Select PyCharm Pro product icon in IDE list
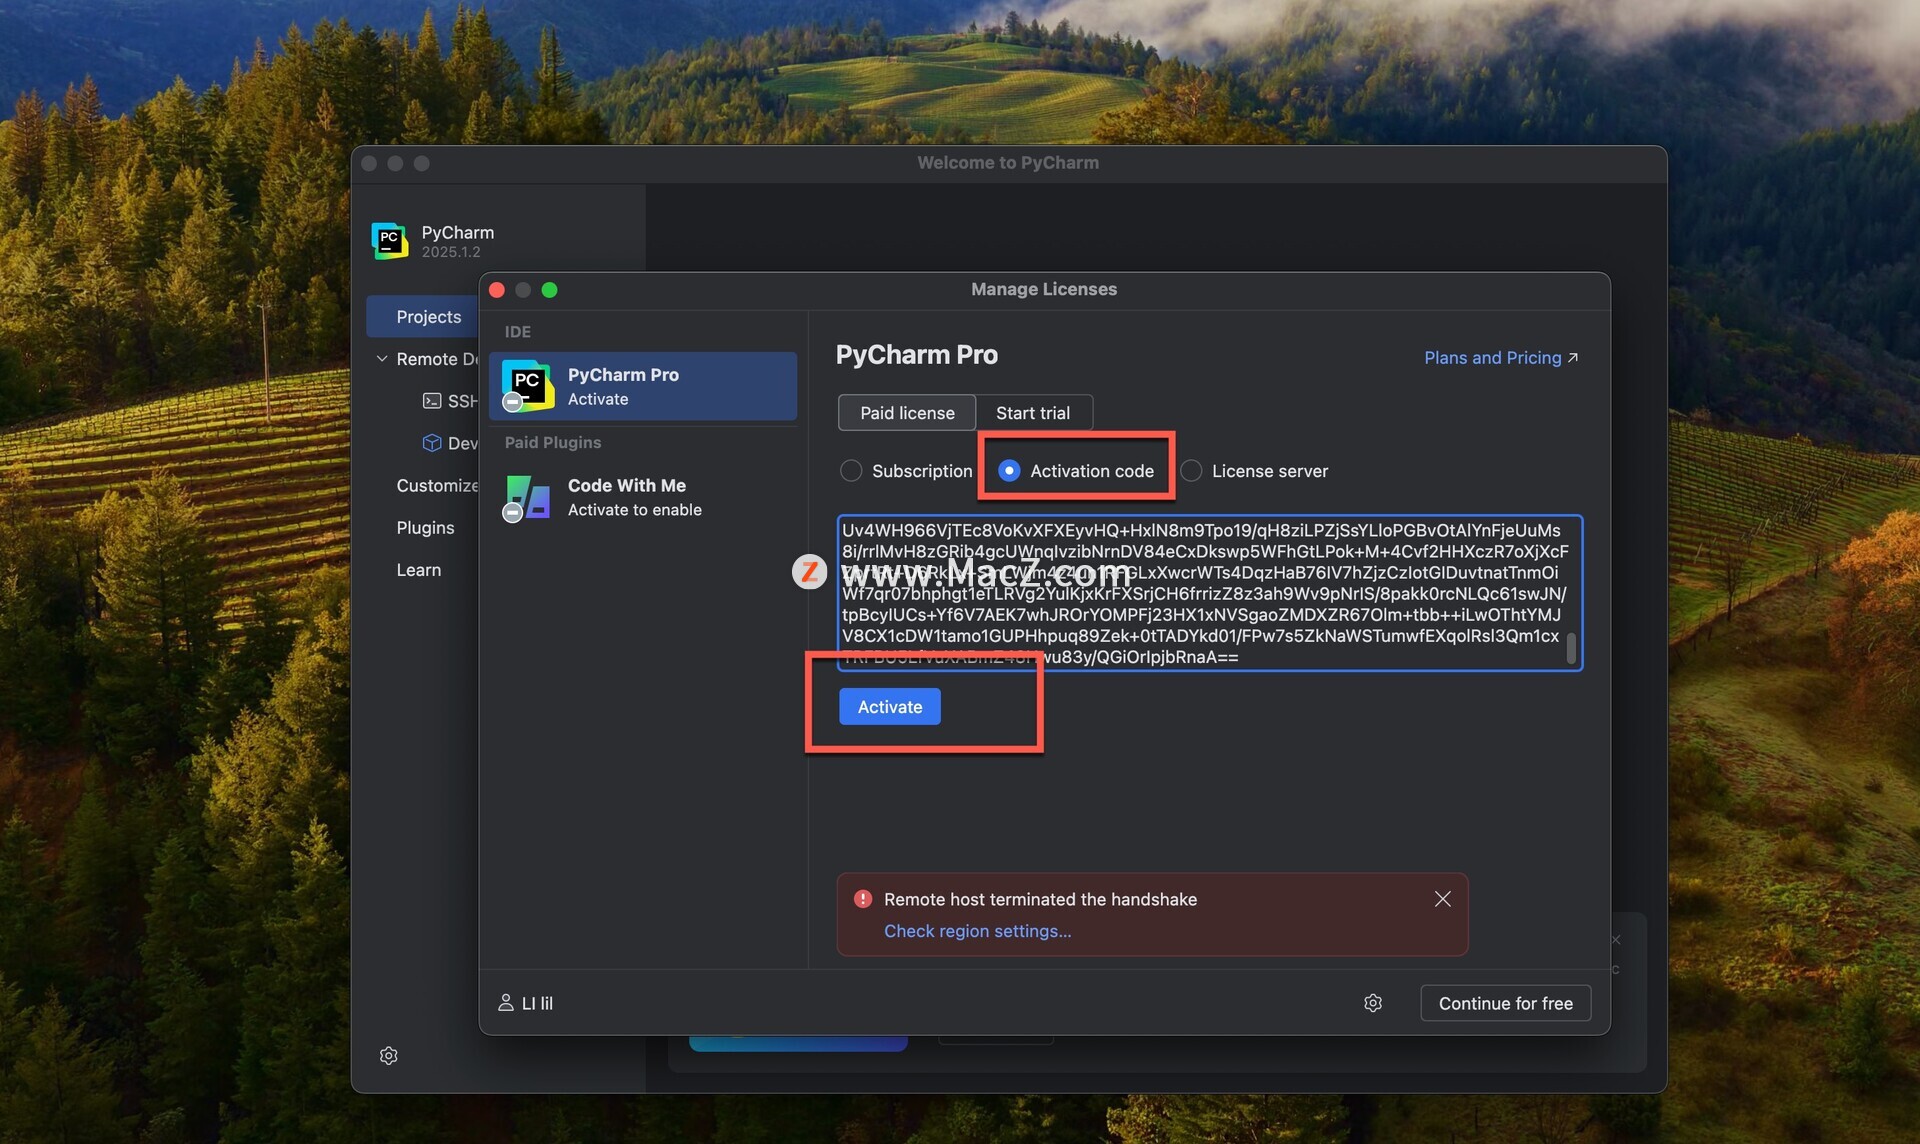Screen dimensions: 1920x1144 [x=527, y=385]
